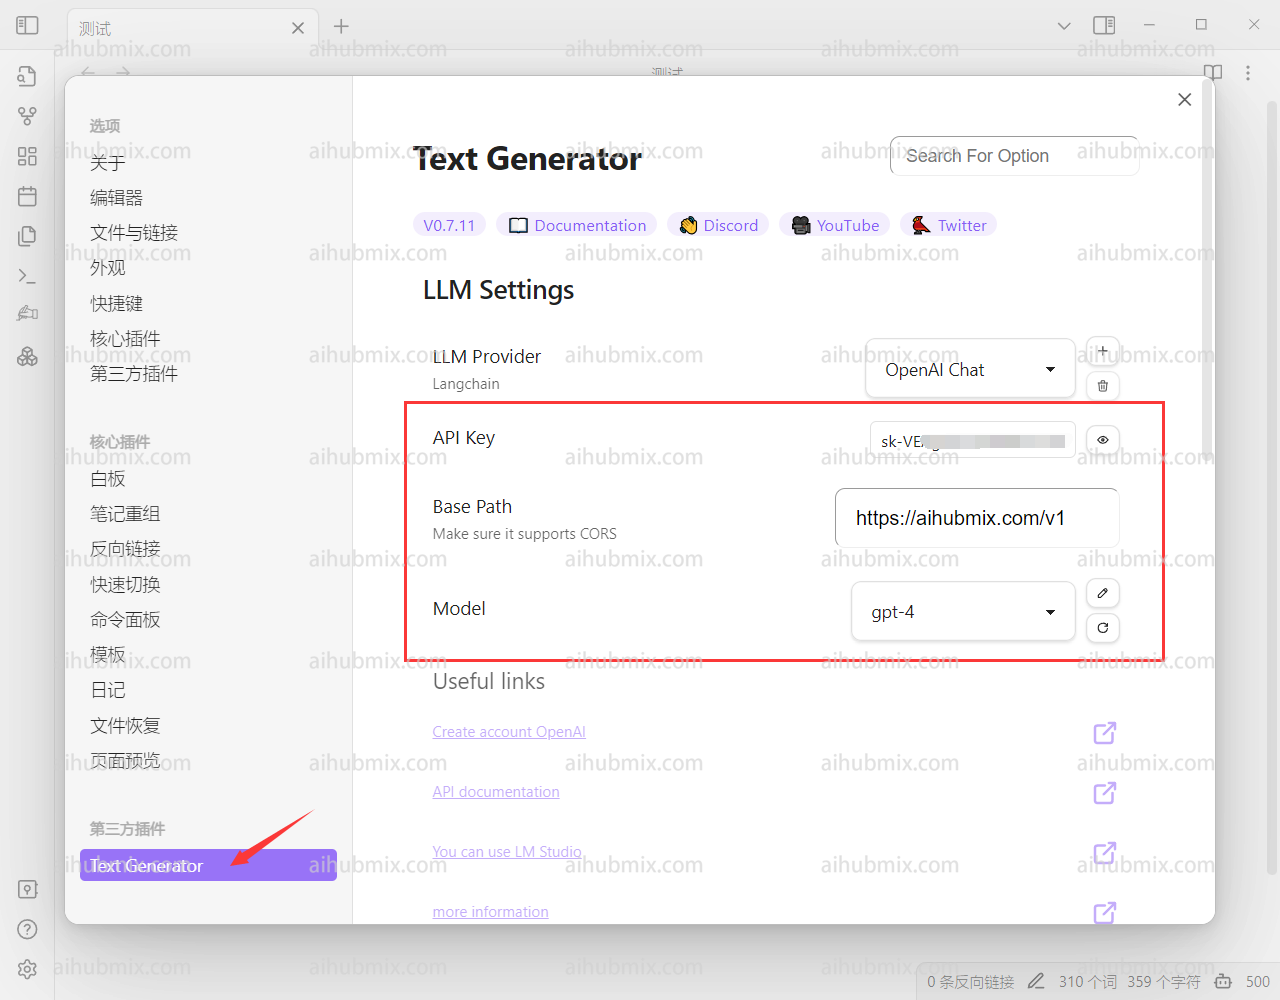Click the Text Generator ribbon icon
The height and width of the screenshot is (1000, 1280).
pyautogui.click(x=27, y=314)
